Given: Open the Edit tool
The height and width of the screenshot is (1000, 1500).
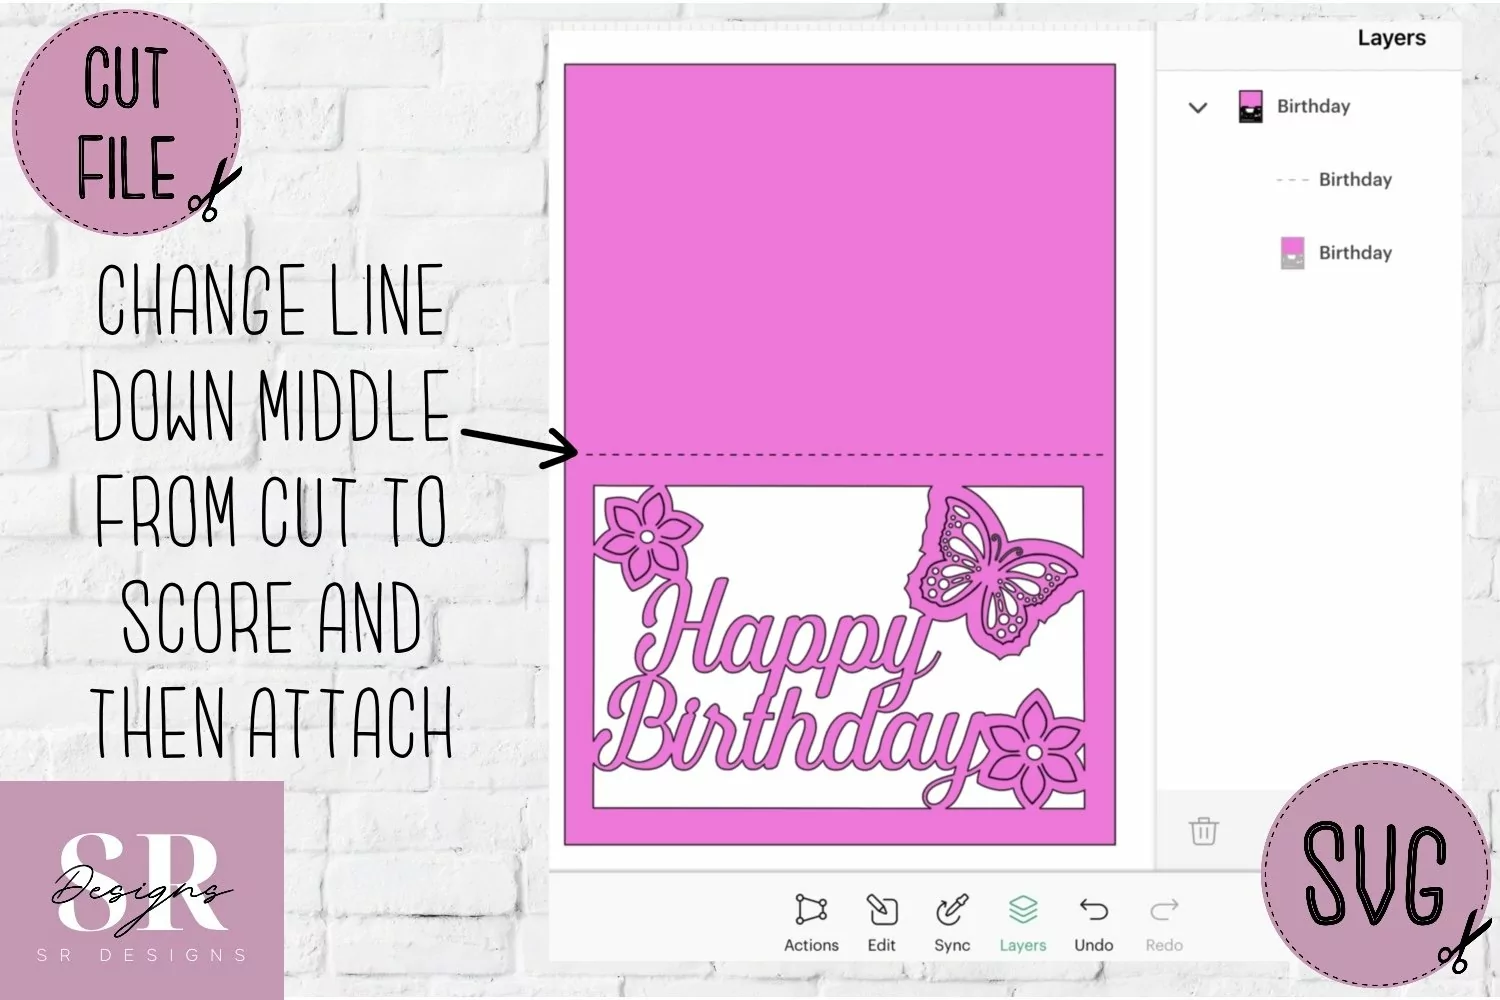Looking at the screenshot, I should point(881,923).
